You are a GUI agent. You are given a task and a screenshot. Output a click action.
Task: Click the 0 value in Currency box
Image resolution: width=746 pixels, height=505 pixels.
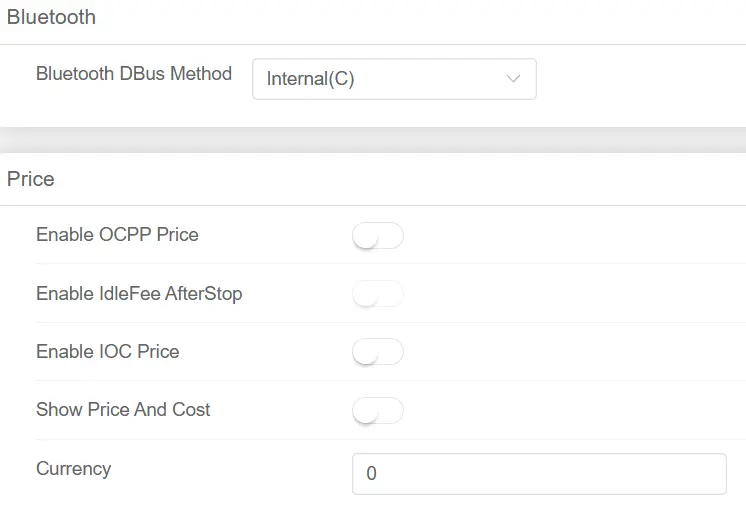click(x=372, y=474)
